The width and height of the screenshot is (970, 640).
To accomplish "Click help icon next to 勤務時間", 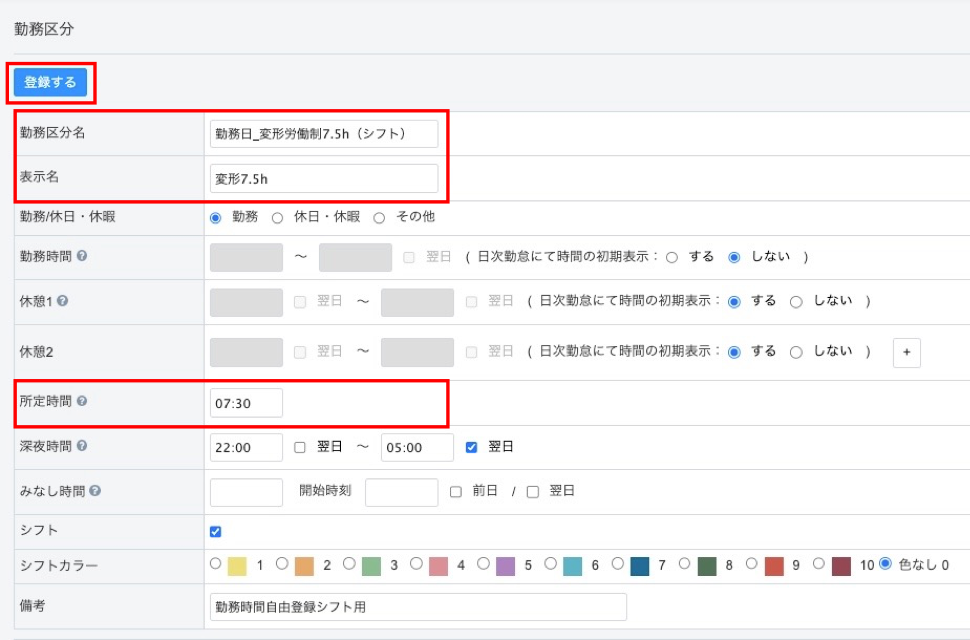I will [x=82, y=256].
